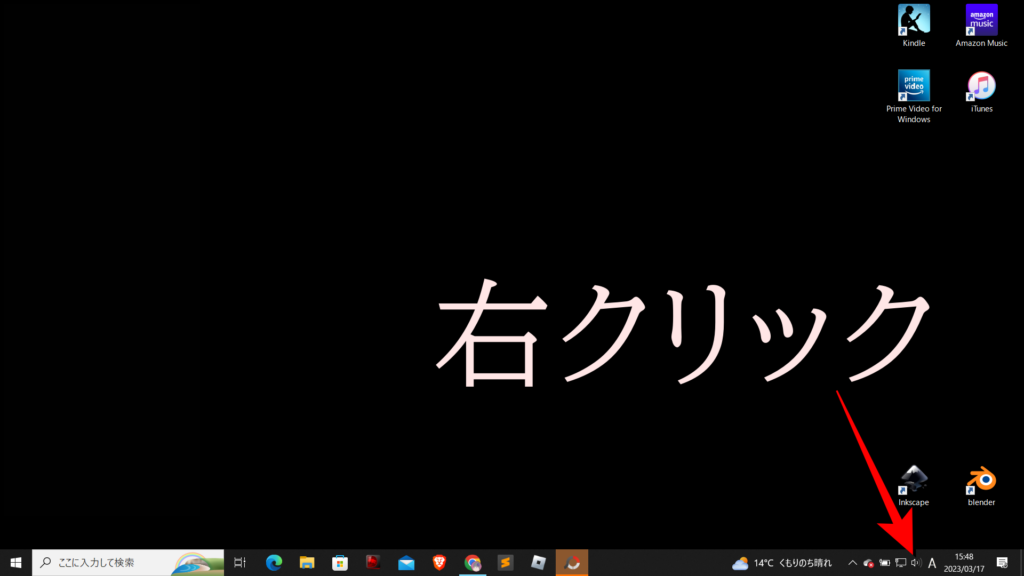Select the iTunes desktop icon
The height and width of the screenshot is (576, 1024).
coord(981,87)
